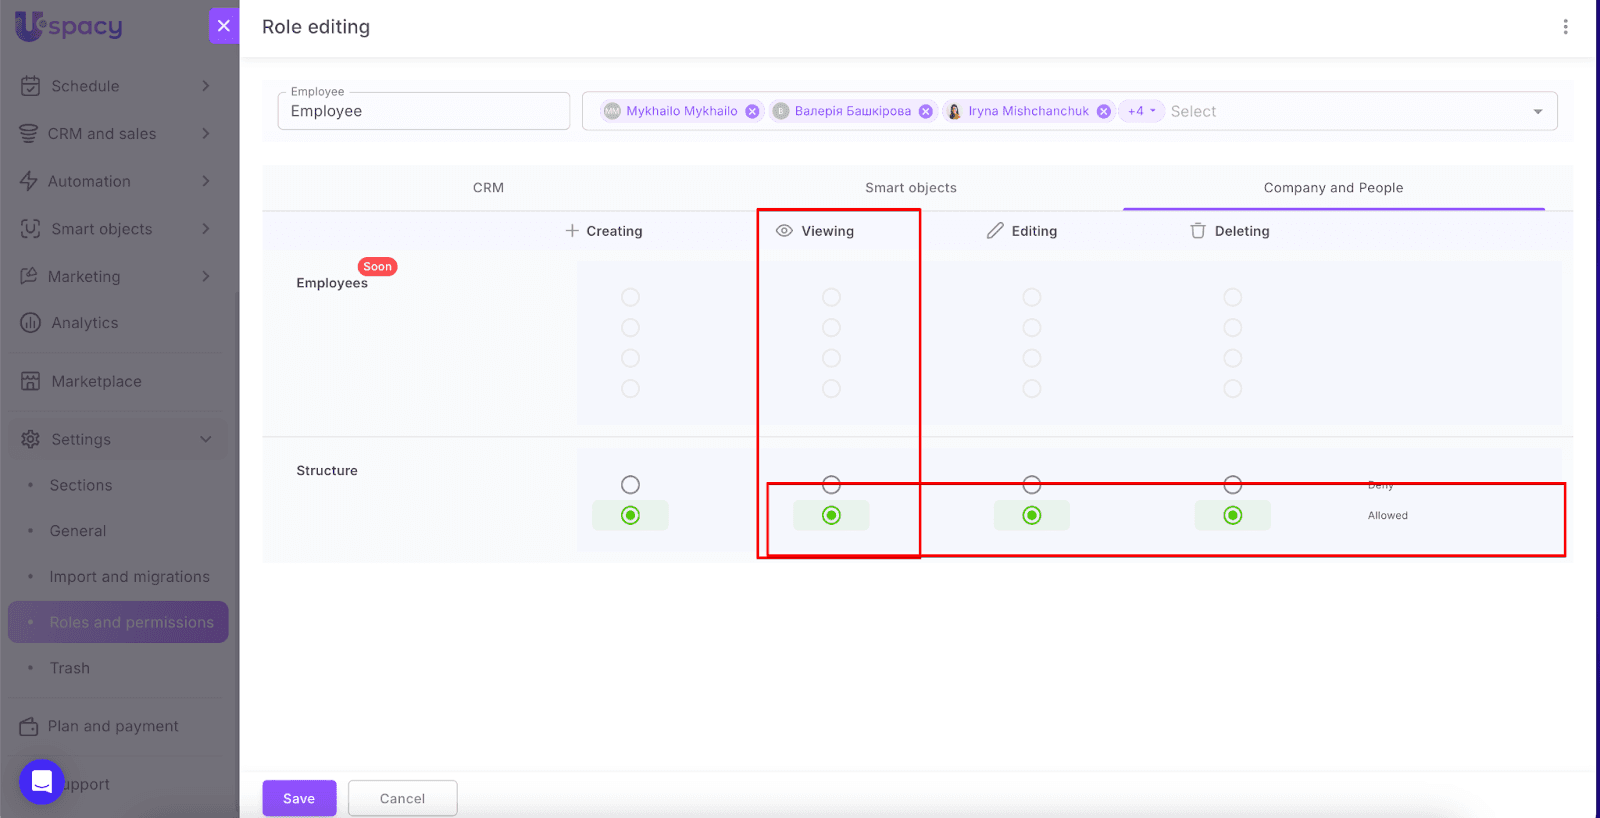Click the Employee role name field

[423, 112]
